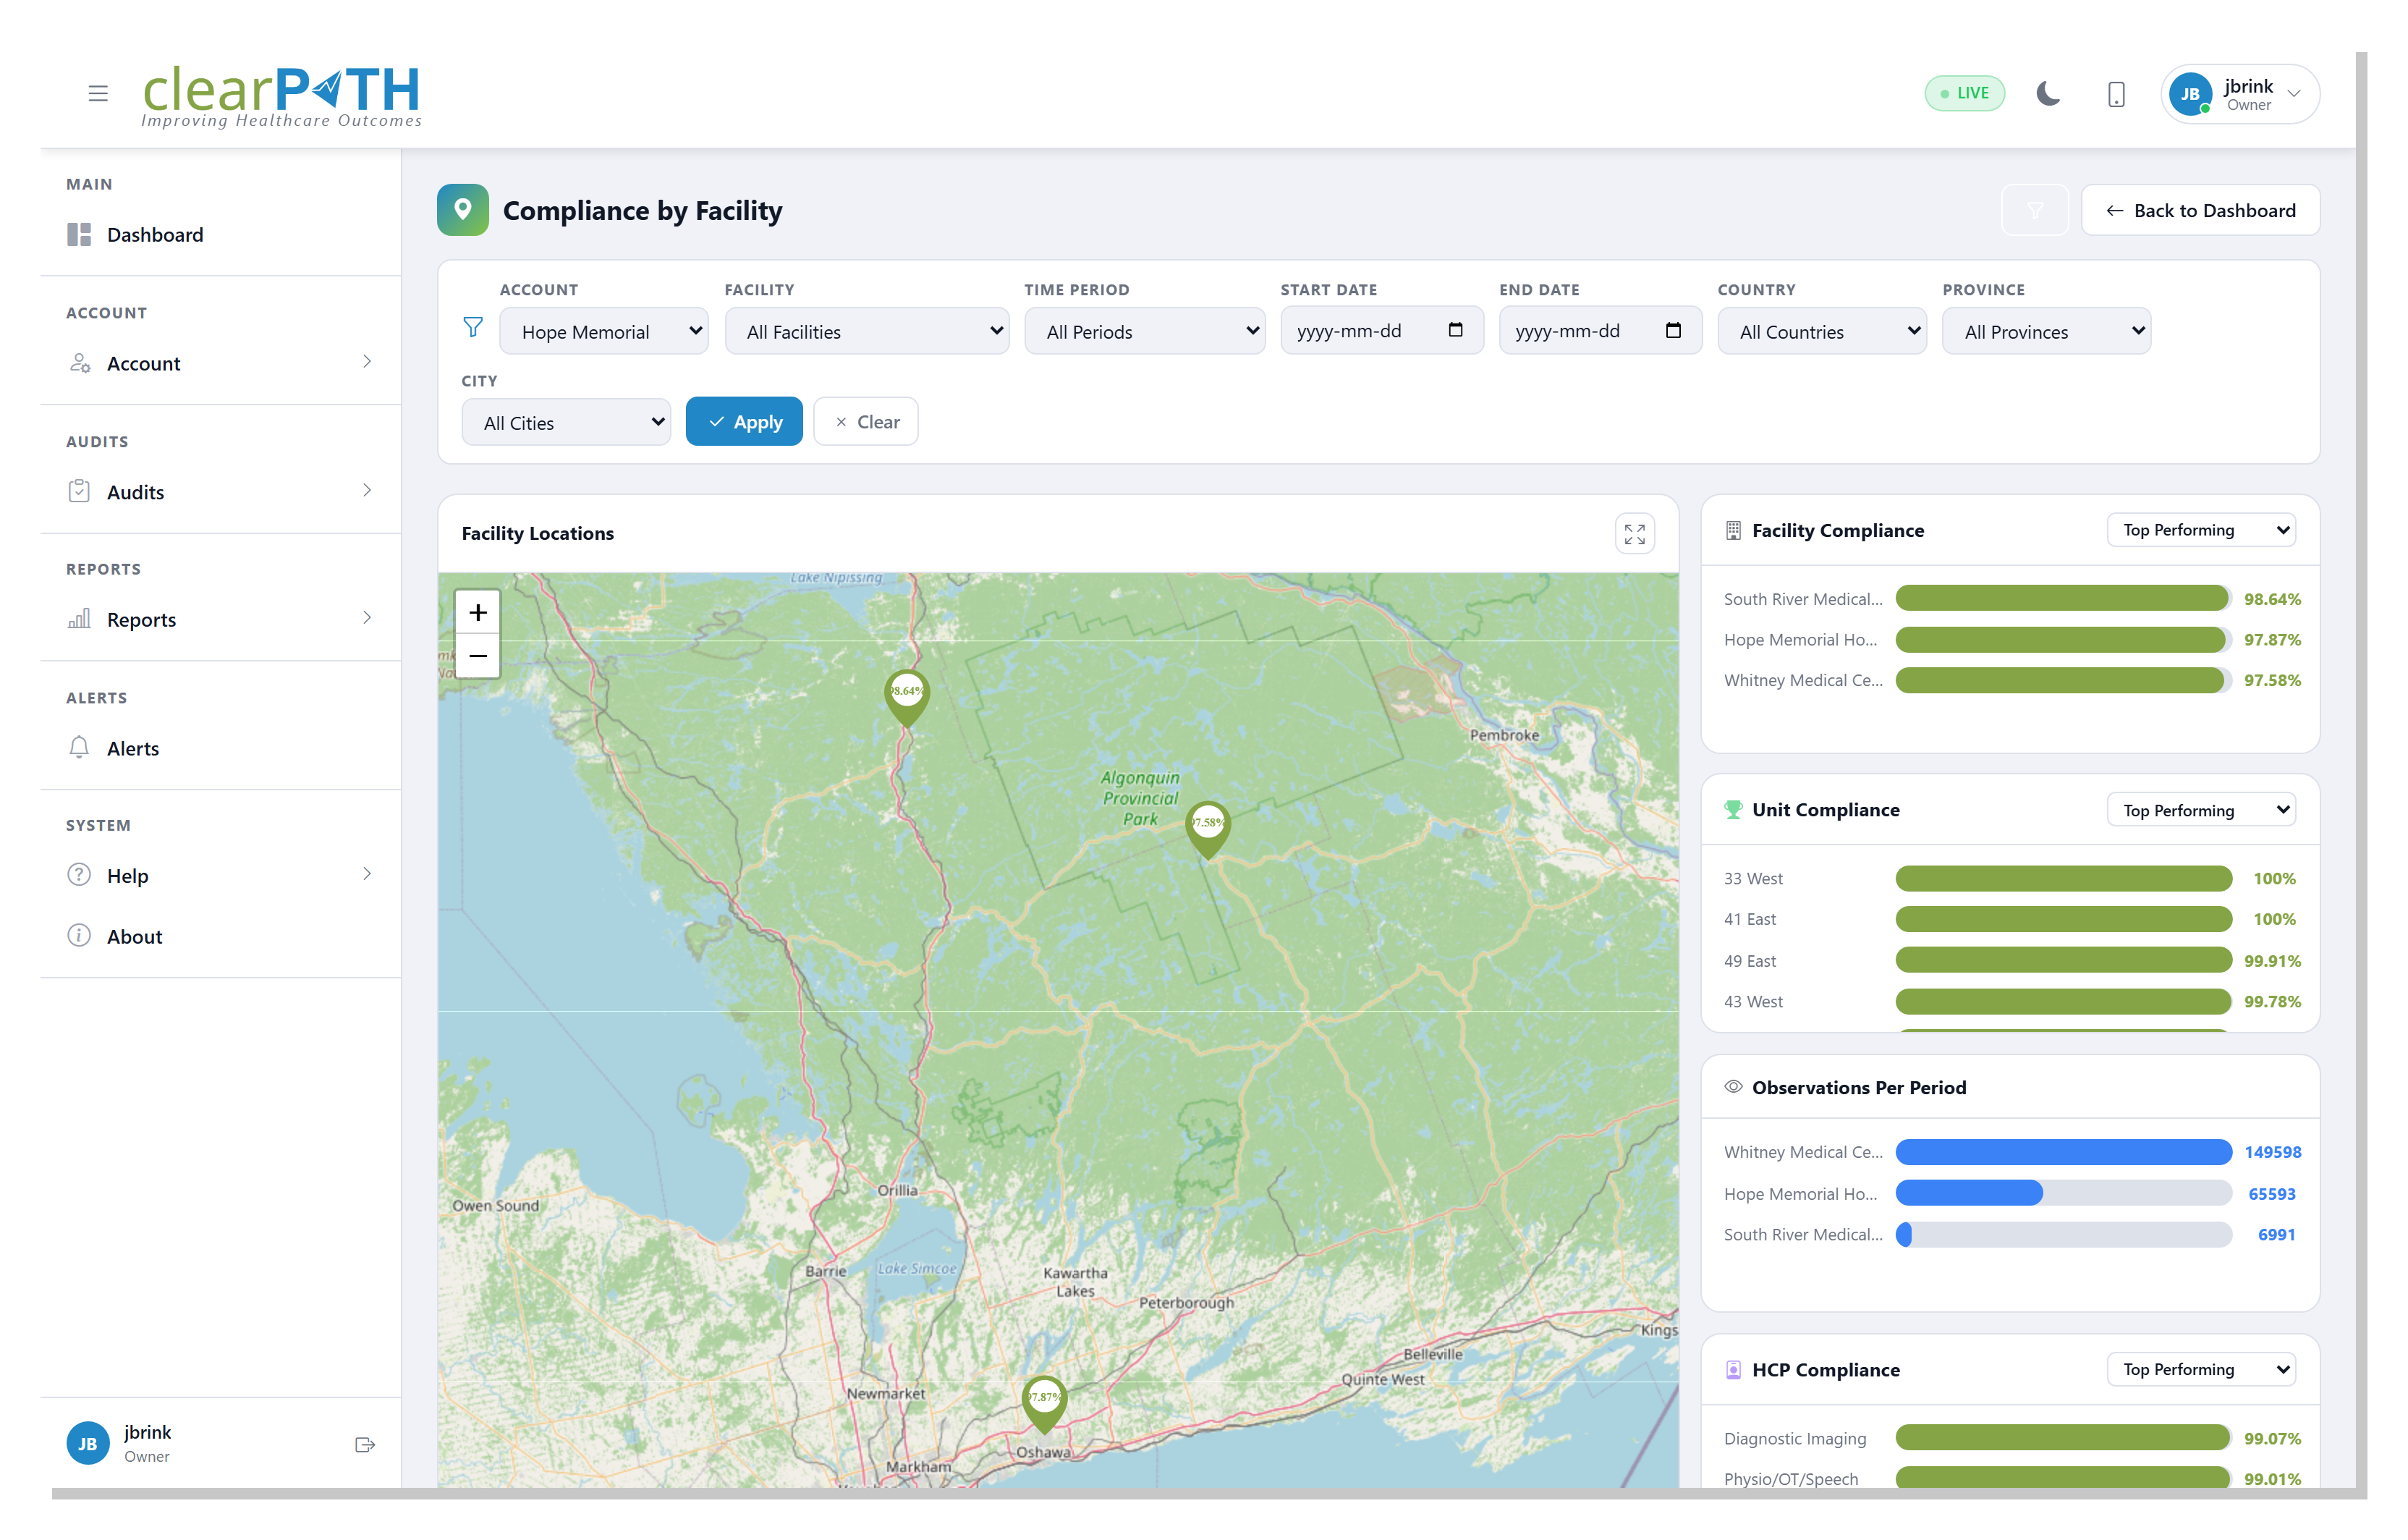This screenshot has height=1540, width=2408.
Task: Open Dashboard from sidebar
Action: point(220,235)
